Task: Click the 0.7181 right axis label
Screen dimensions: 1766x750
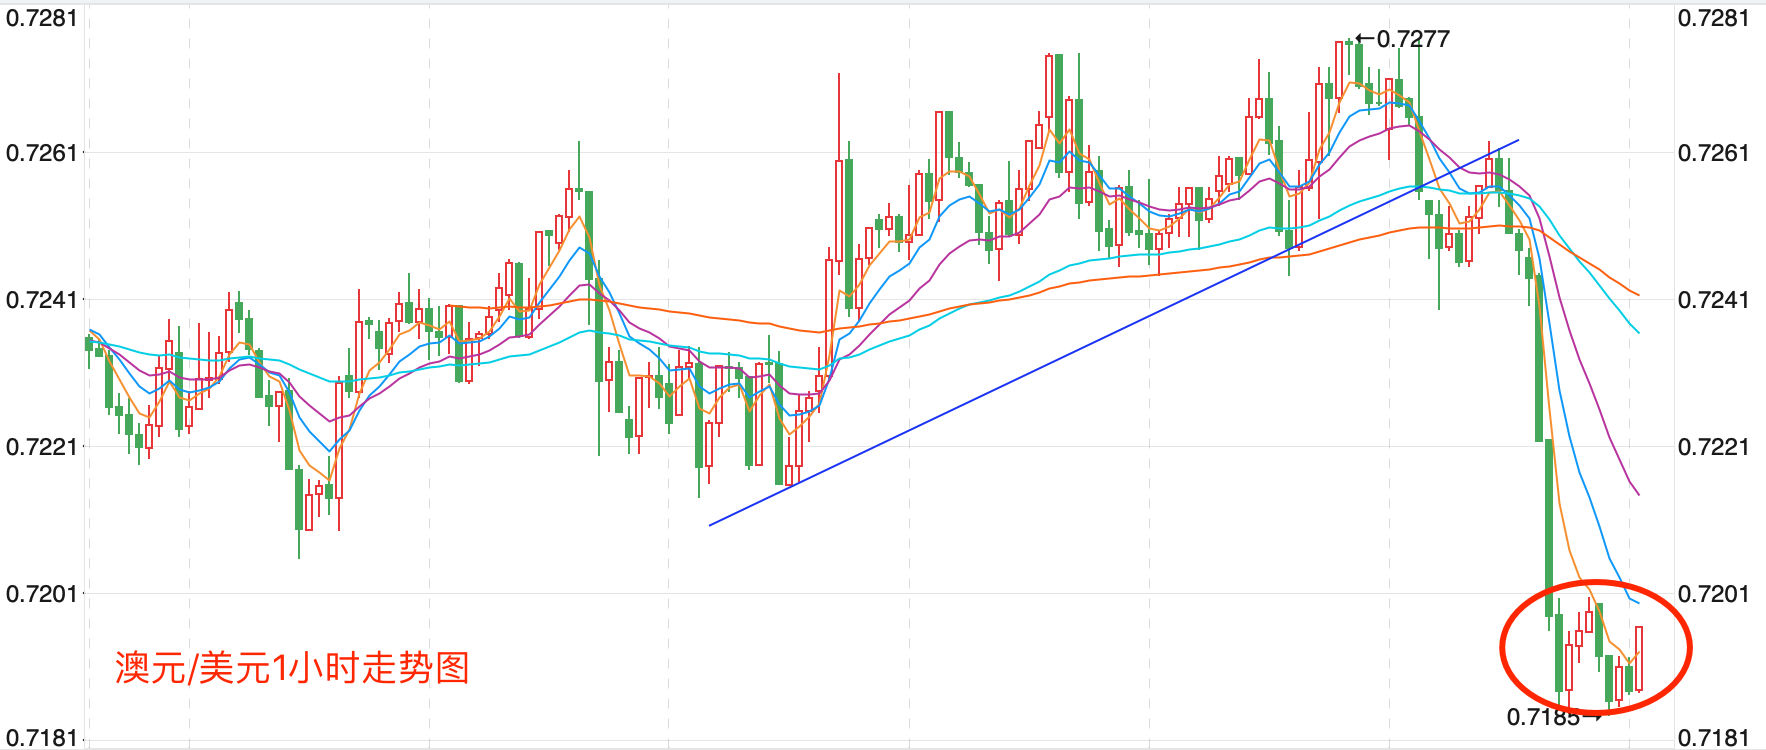Action: click(1713, 738)
